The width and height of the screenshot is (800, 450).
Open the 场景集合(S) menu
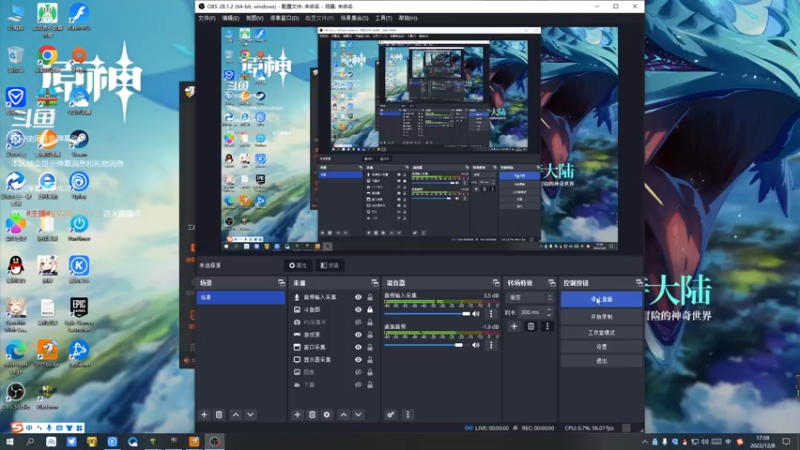coord(354,18)
